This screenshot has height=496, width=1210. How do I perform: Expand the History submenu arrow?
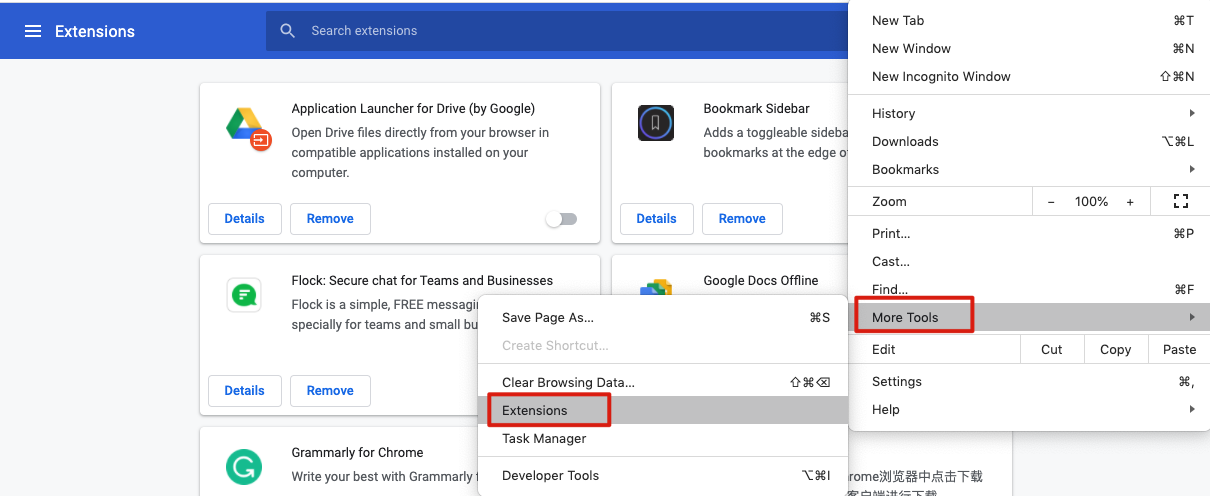tap(1192, 113)
